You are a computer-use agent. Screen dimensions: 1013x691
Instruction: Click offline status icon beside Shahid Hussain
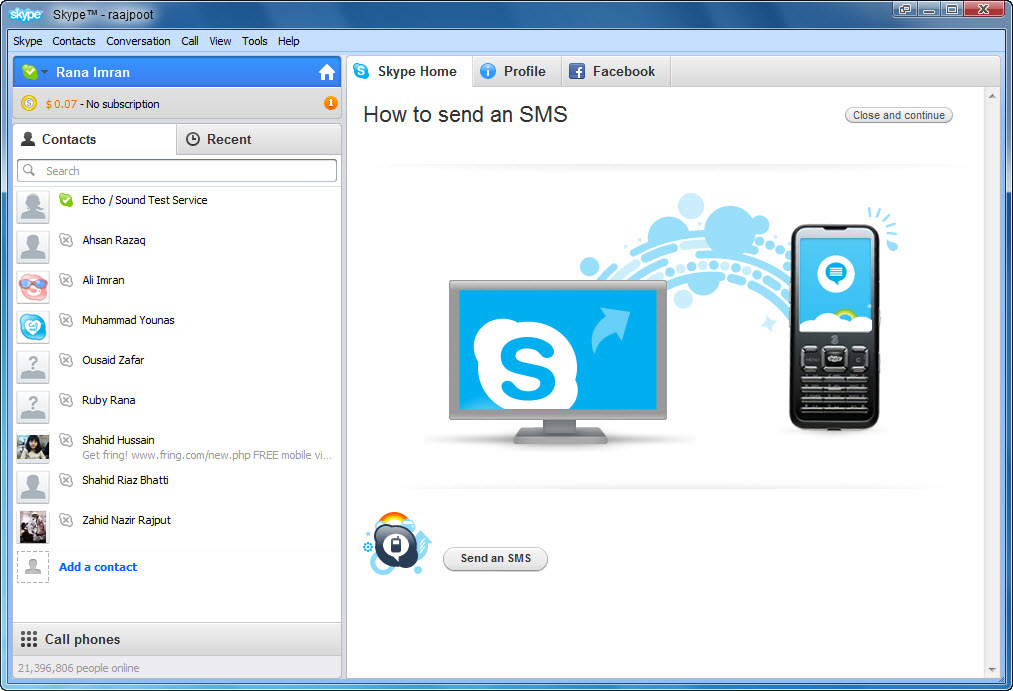[66, 440]
